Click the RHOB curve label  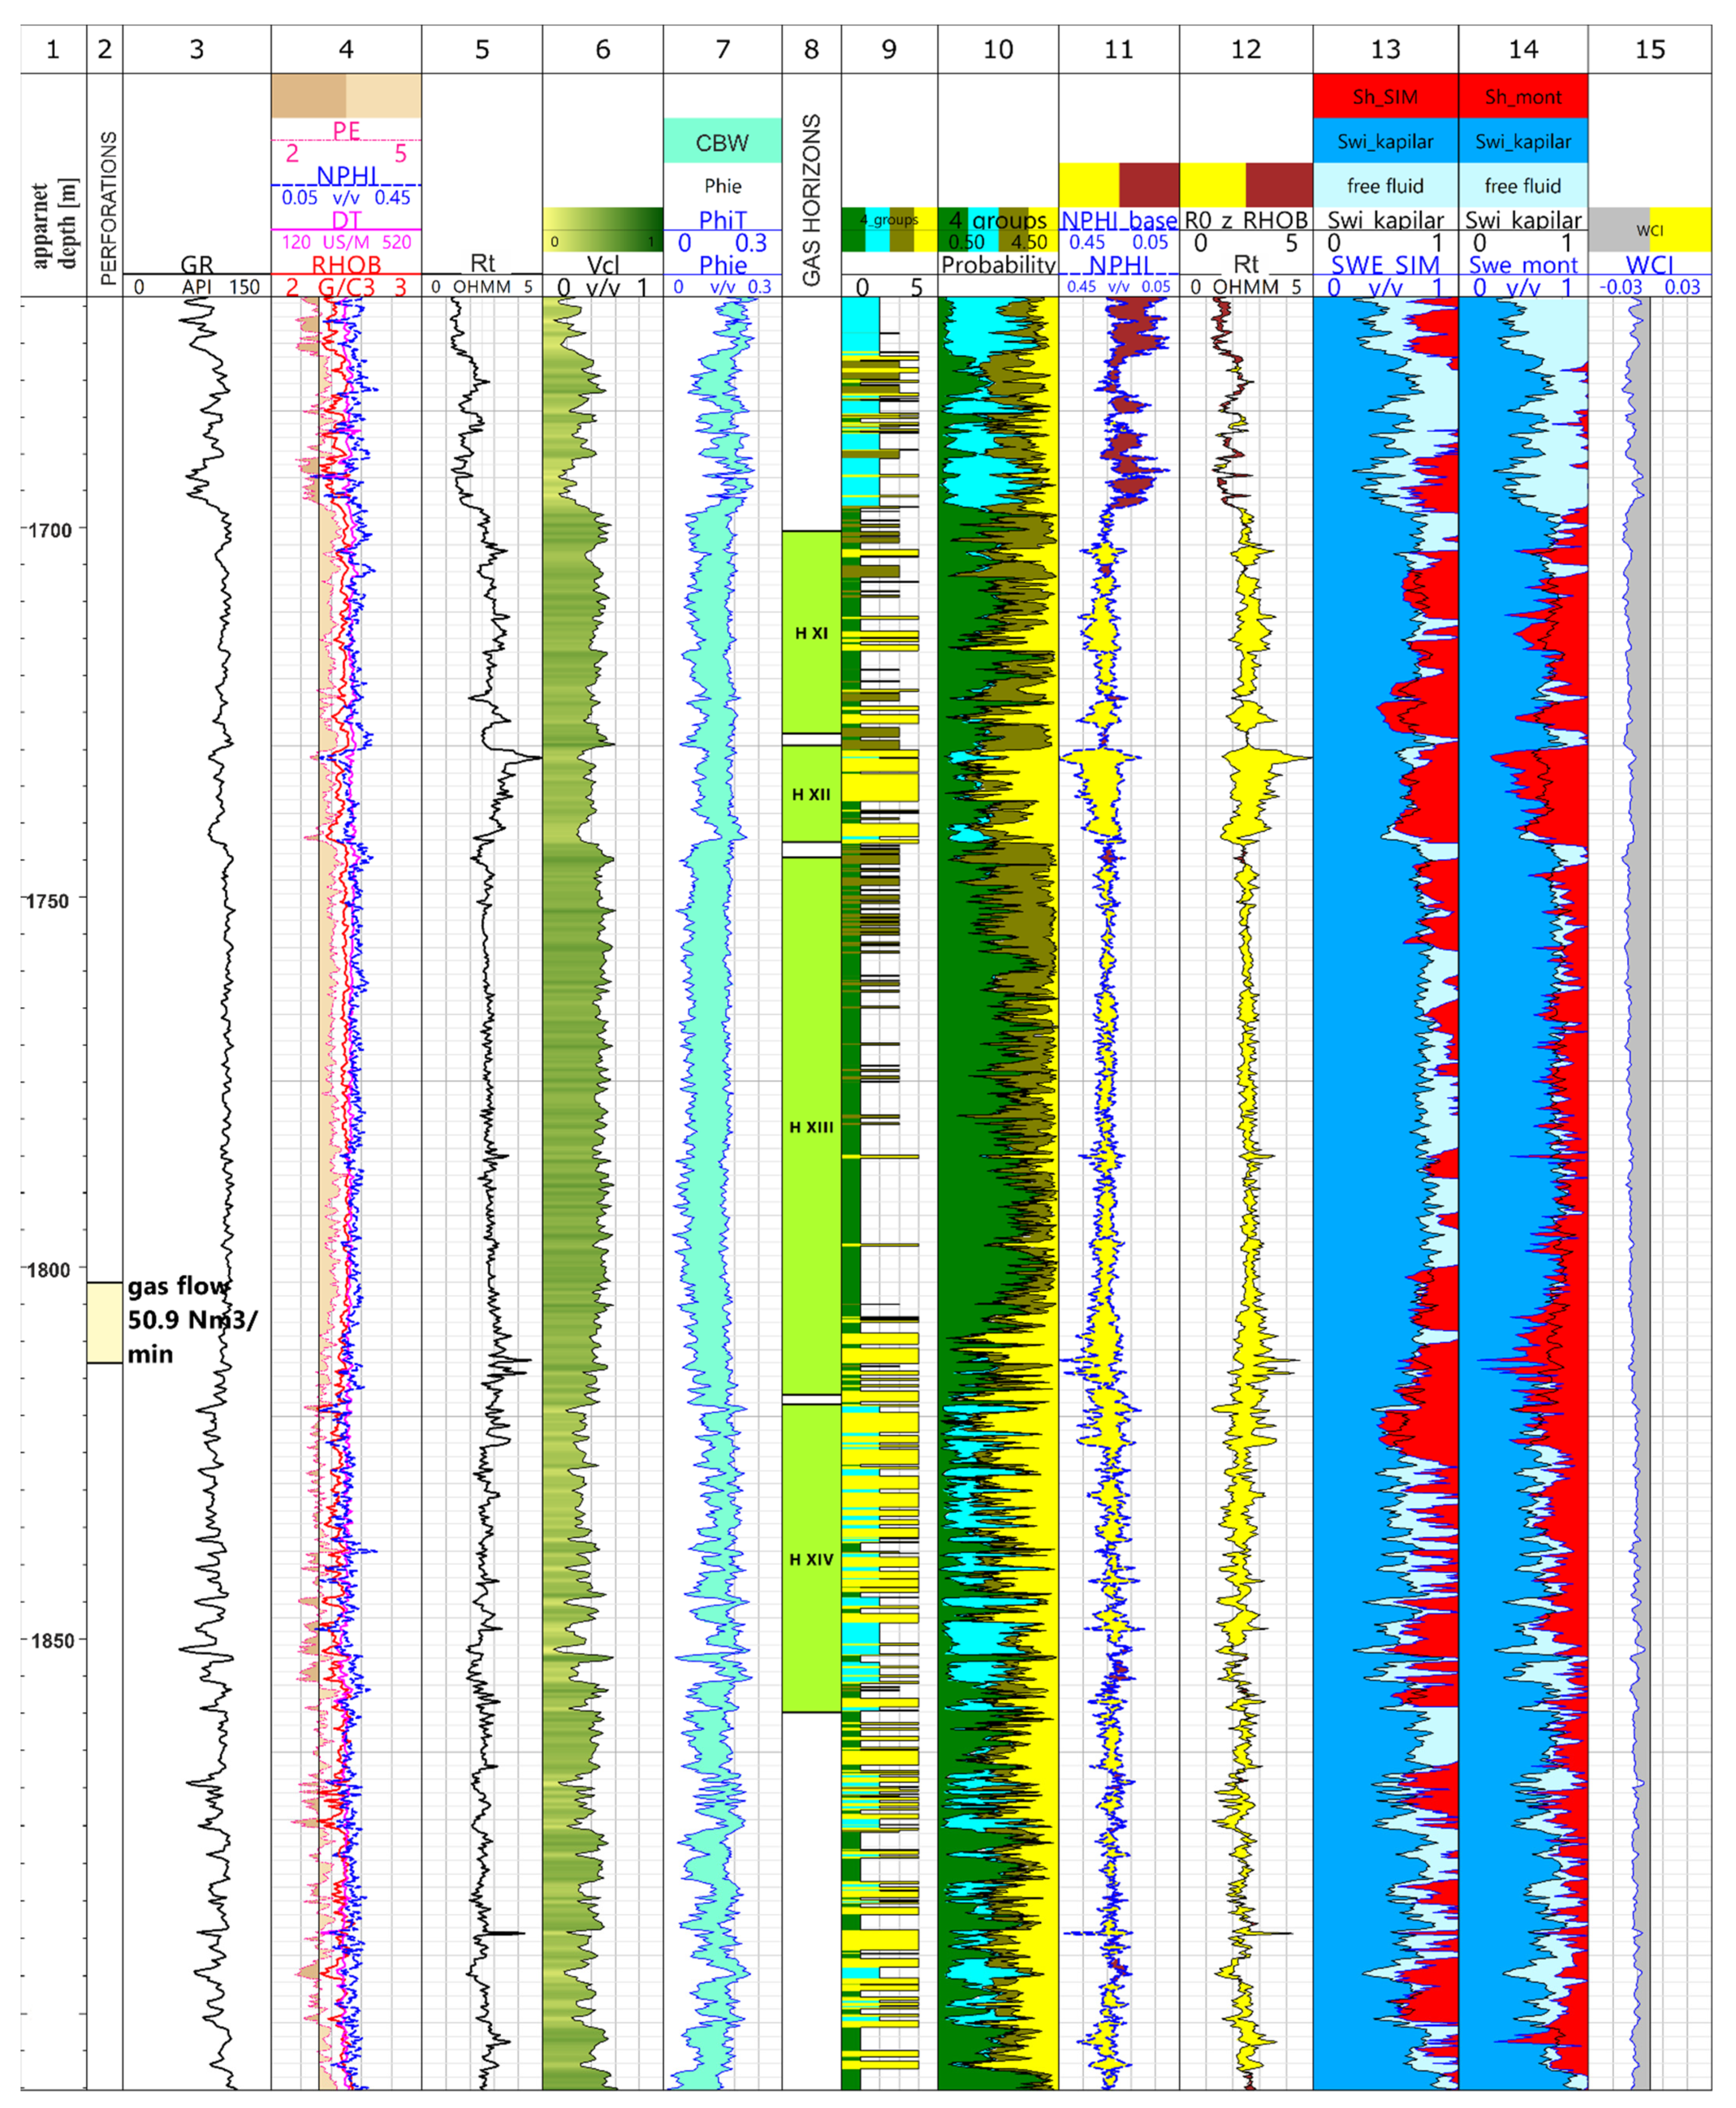346,265
